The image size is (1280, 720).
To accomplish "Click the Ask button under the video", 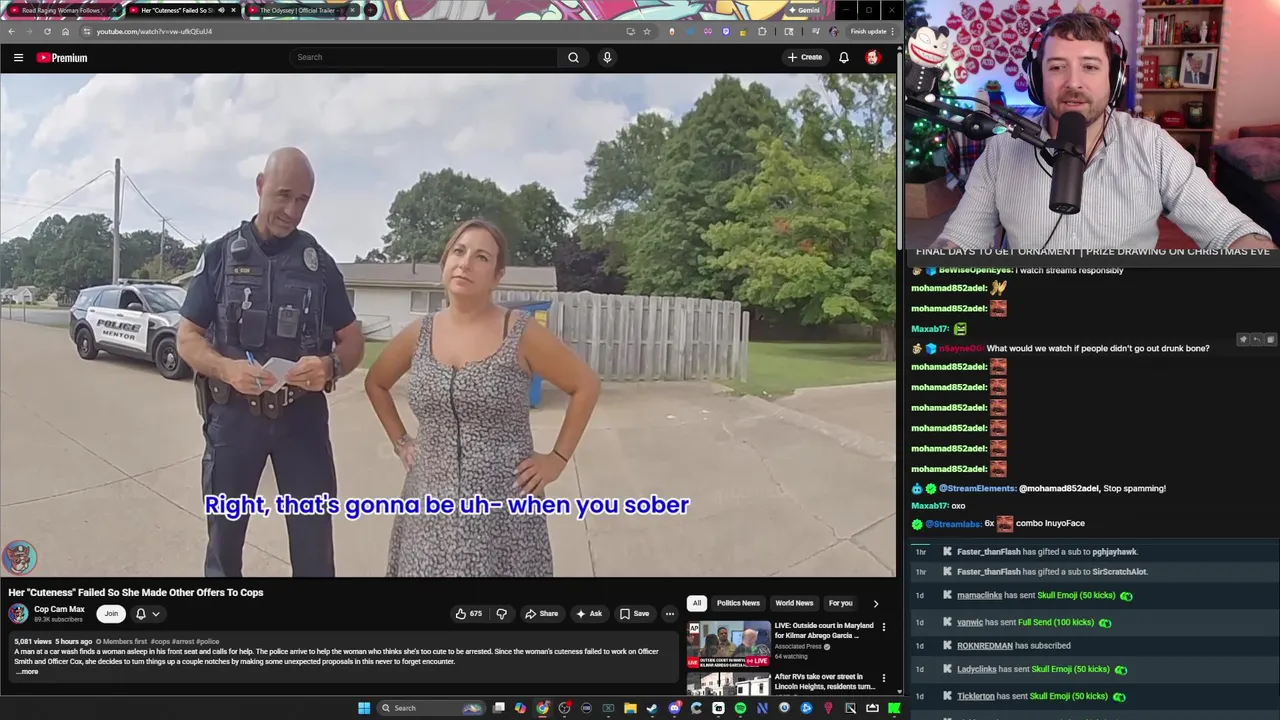I will coord(589,614).
